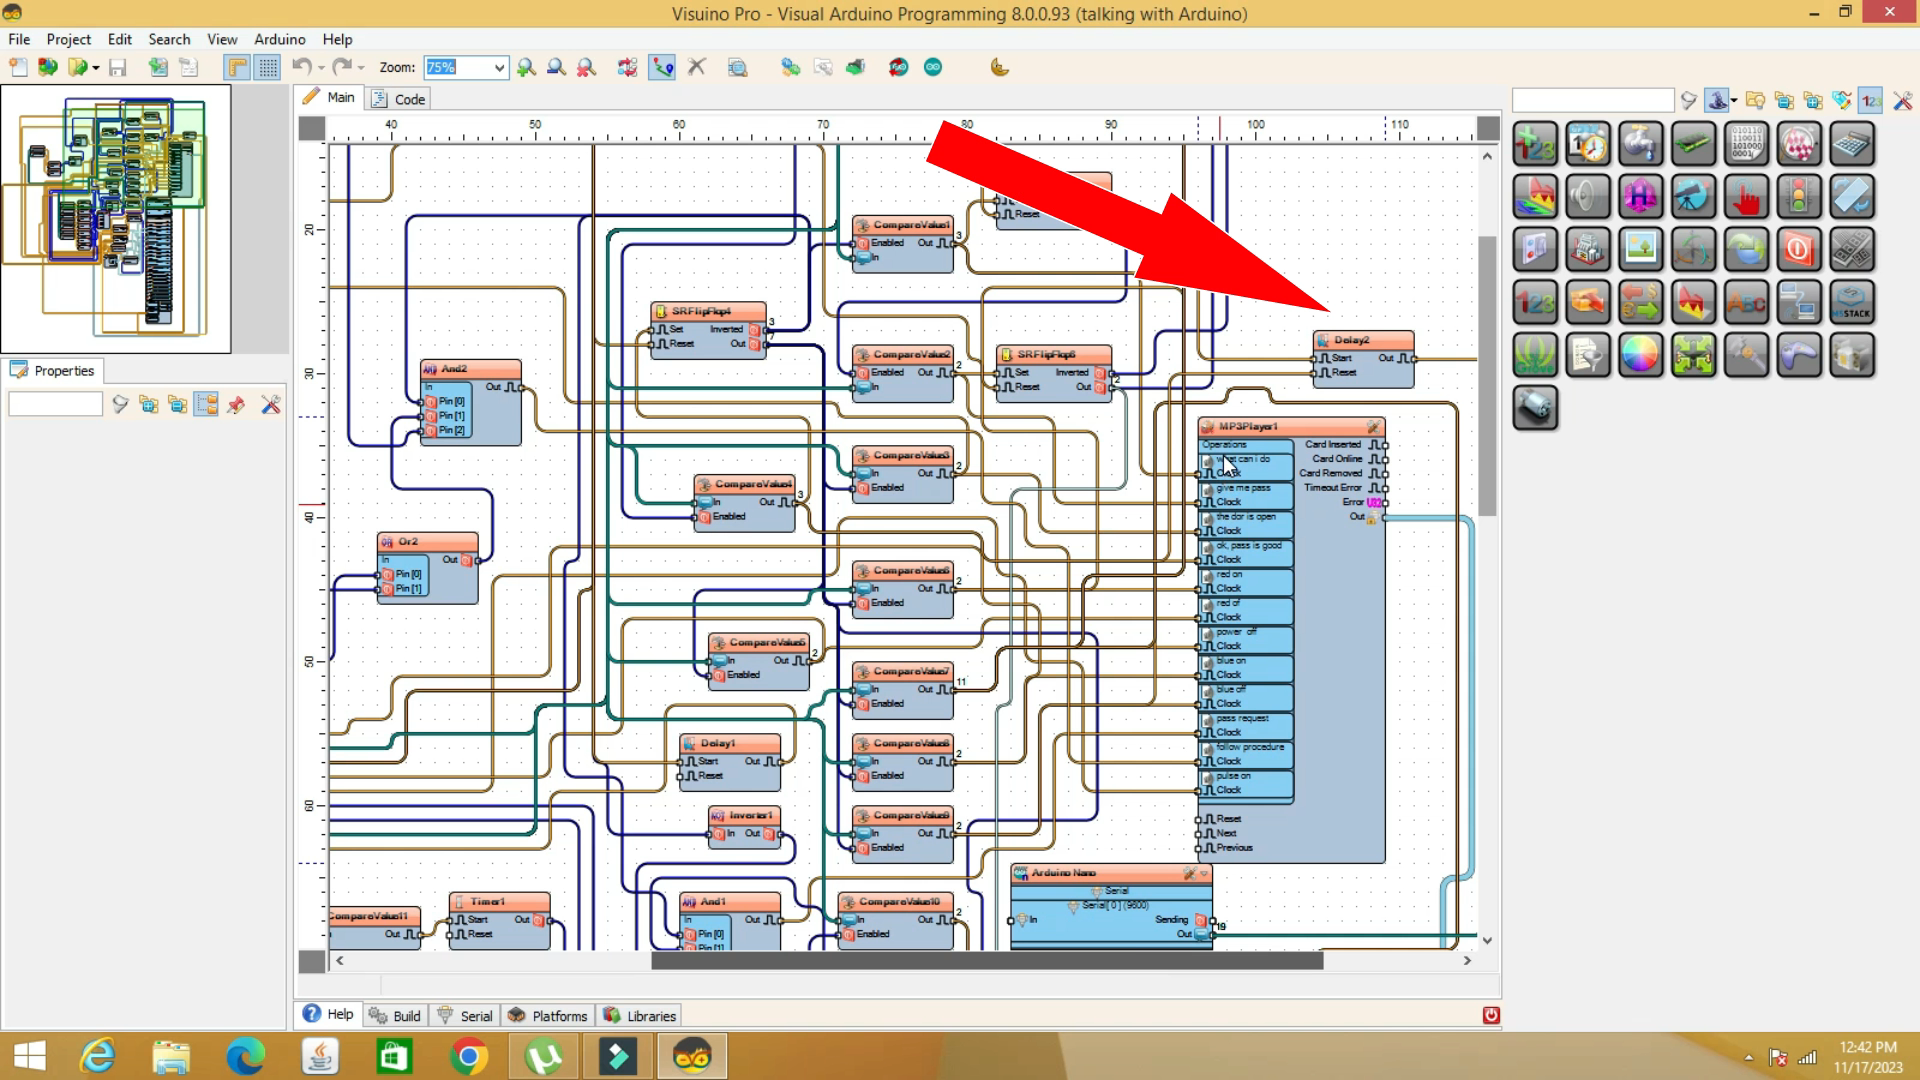Open the red hand Touch category
This screenshot has height=1080, width=1920.
1746,197
